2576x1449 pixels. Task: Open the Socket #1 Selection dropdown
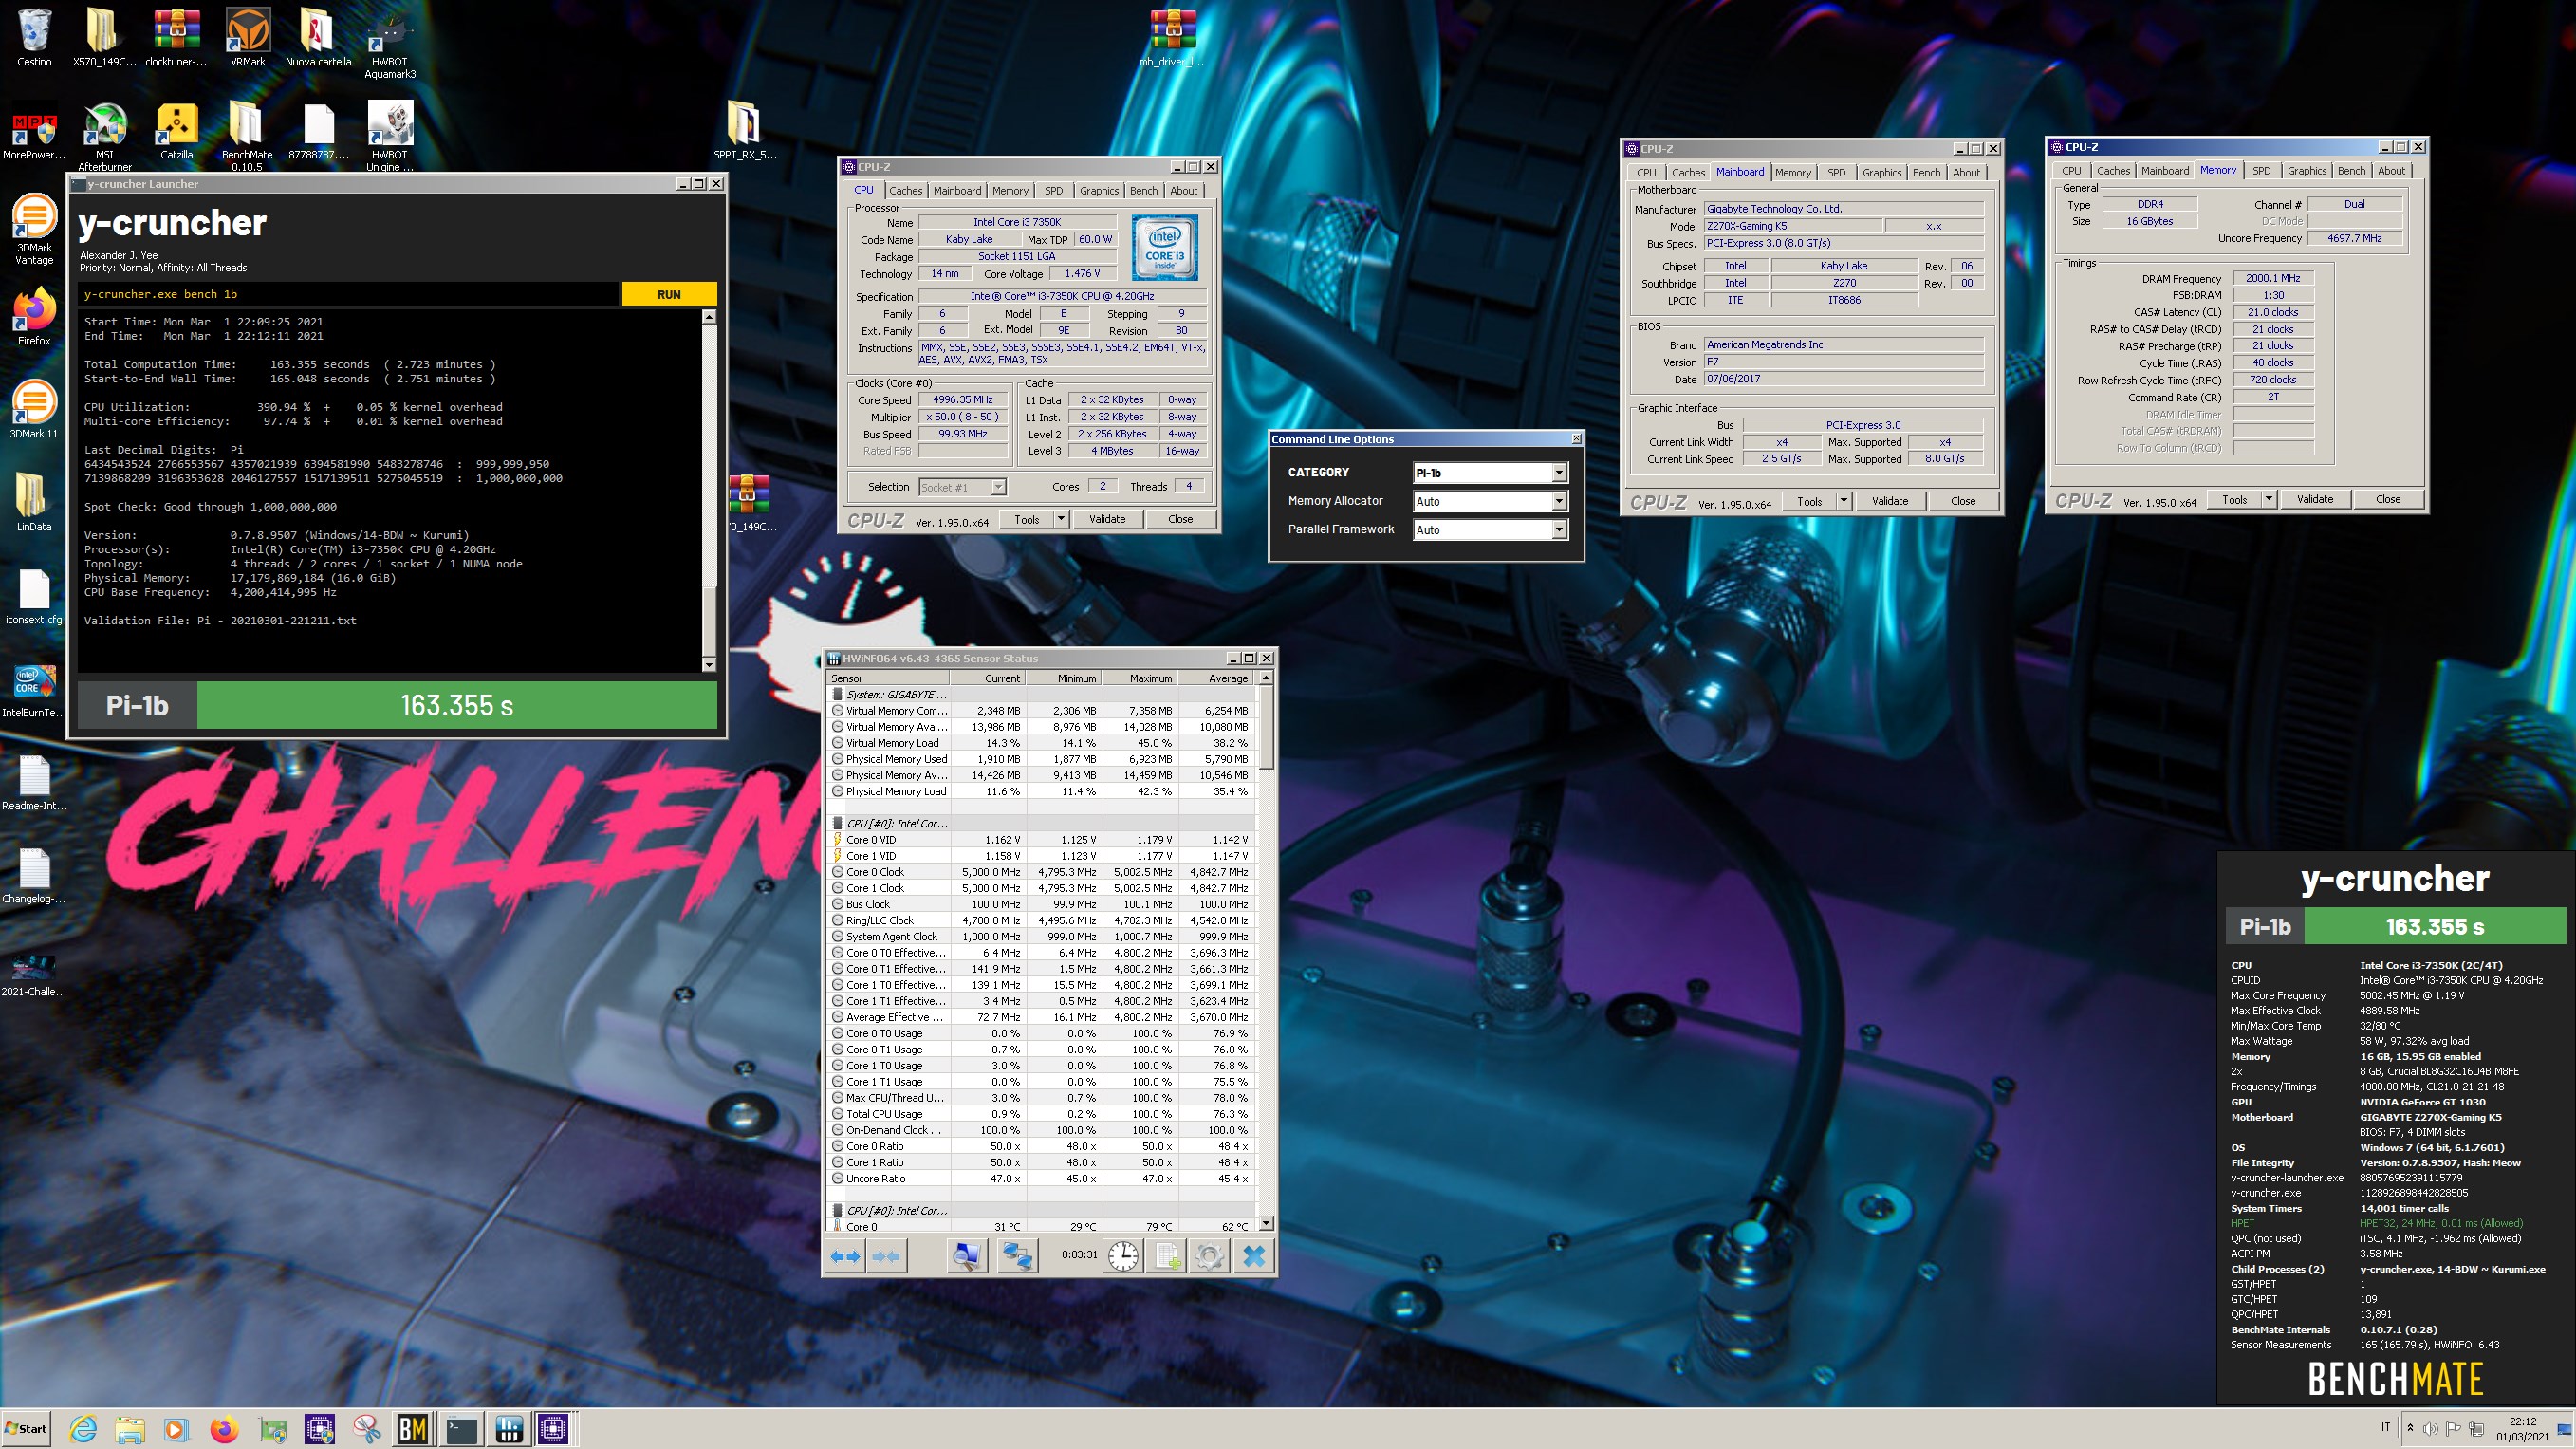point(962,487)
